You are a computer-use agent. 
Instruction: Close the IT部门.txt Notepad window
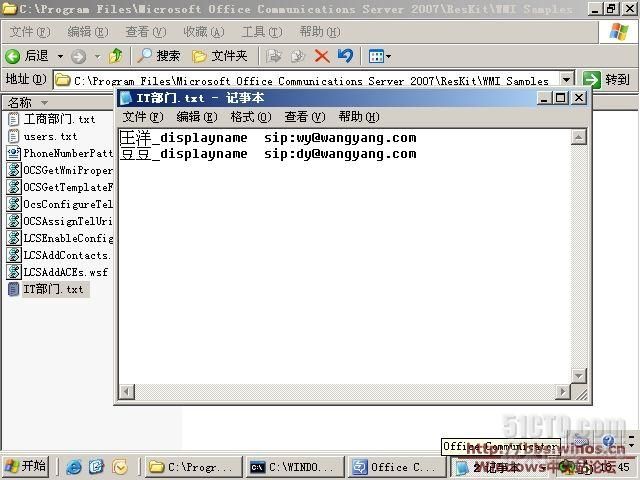pyautogui.click(x=579, y=98)
